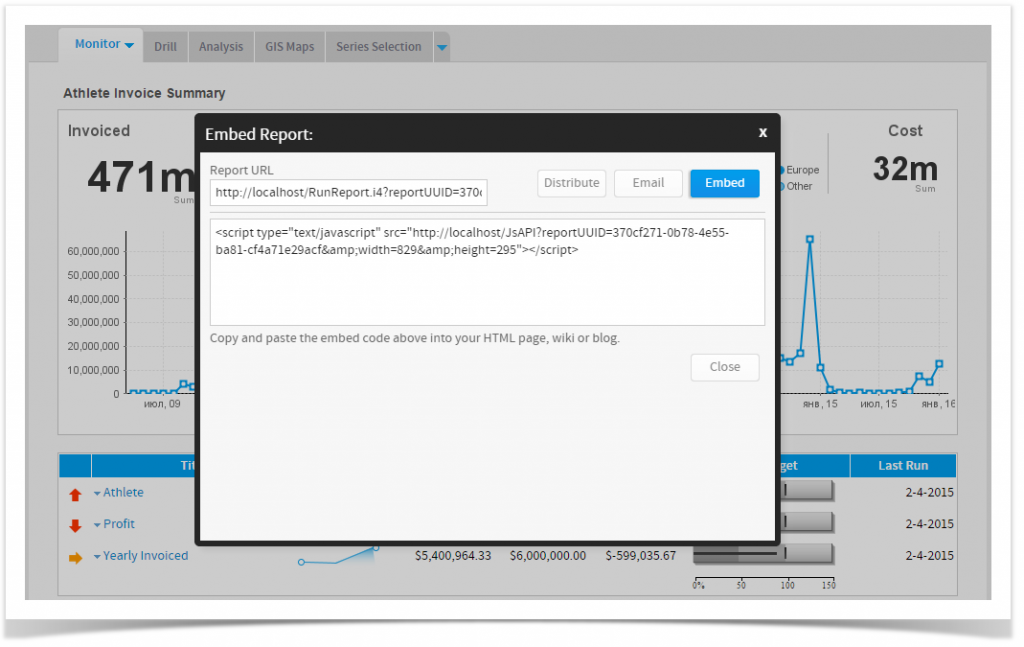The image size is (1024, 647).
Task: Open the dropdown right of Series Selection
Action: (x=441, y=46)
